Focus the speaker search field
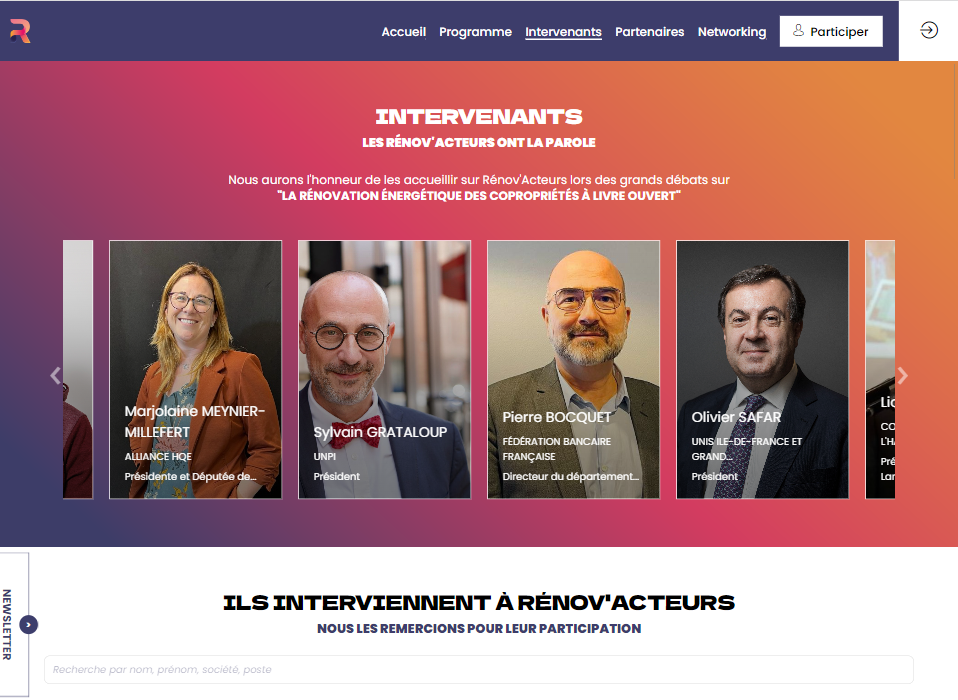 coord(479,669)
